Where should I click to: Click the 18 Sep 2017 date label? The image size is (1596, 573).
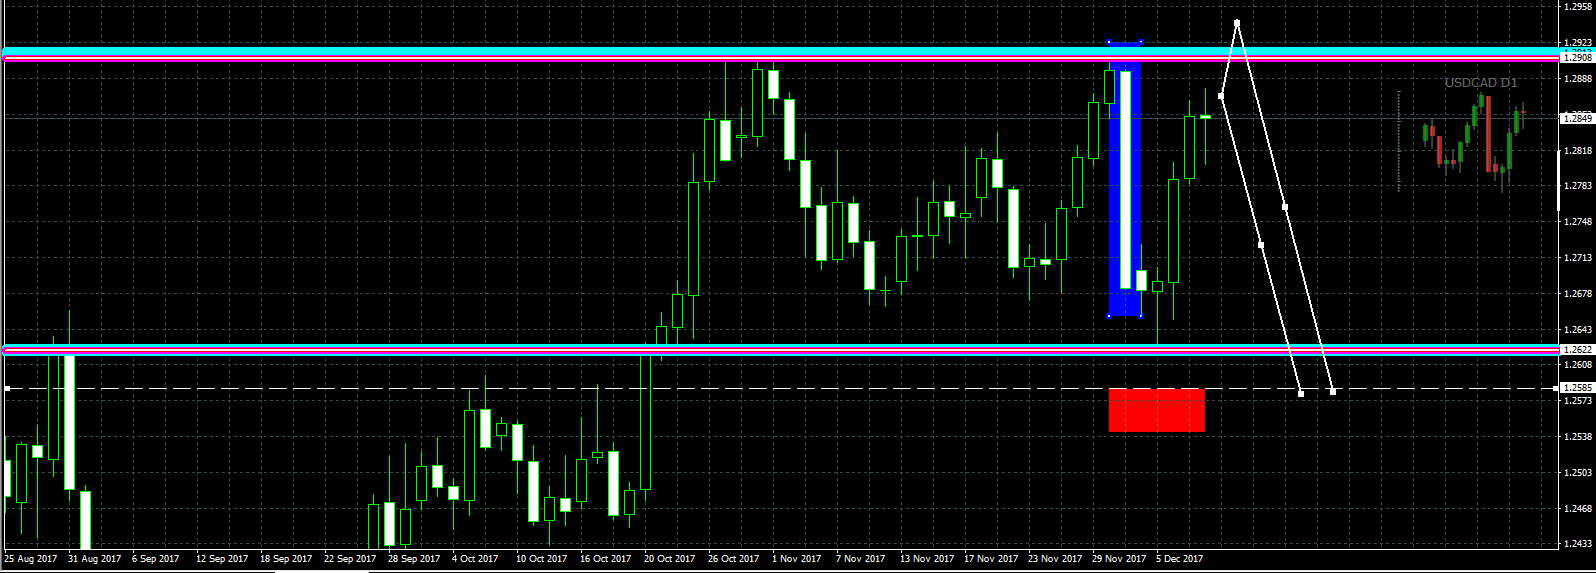[286, 559]
